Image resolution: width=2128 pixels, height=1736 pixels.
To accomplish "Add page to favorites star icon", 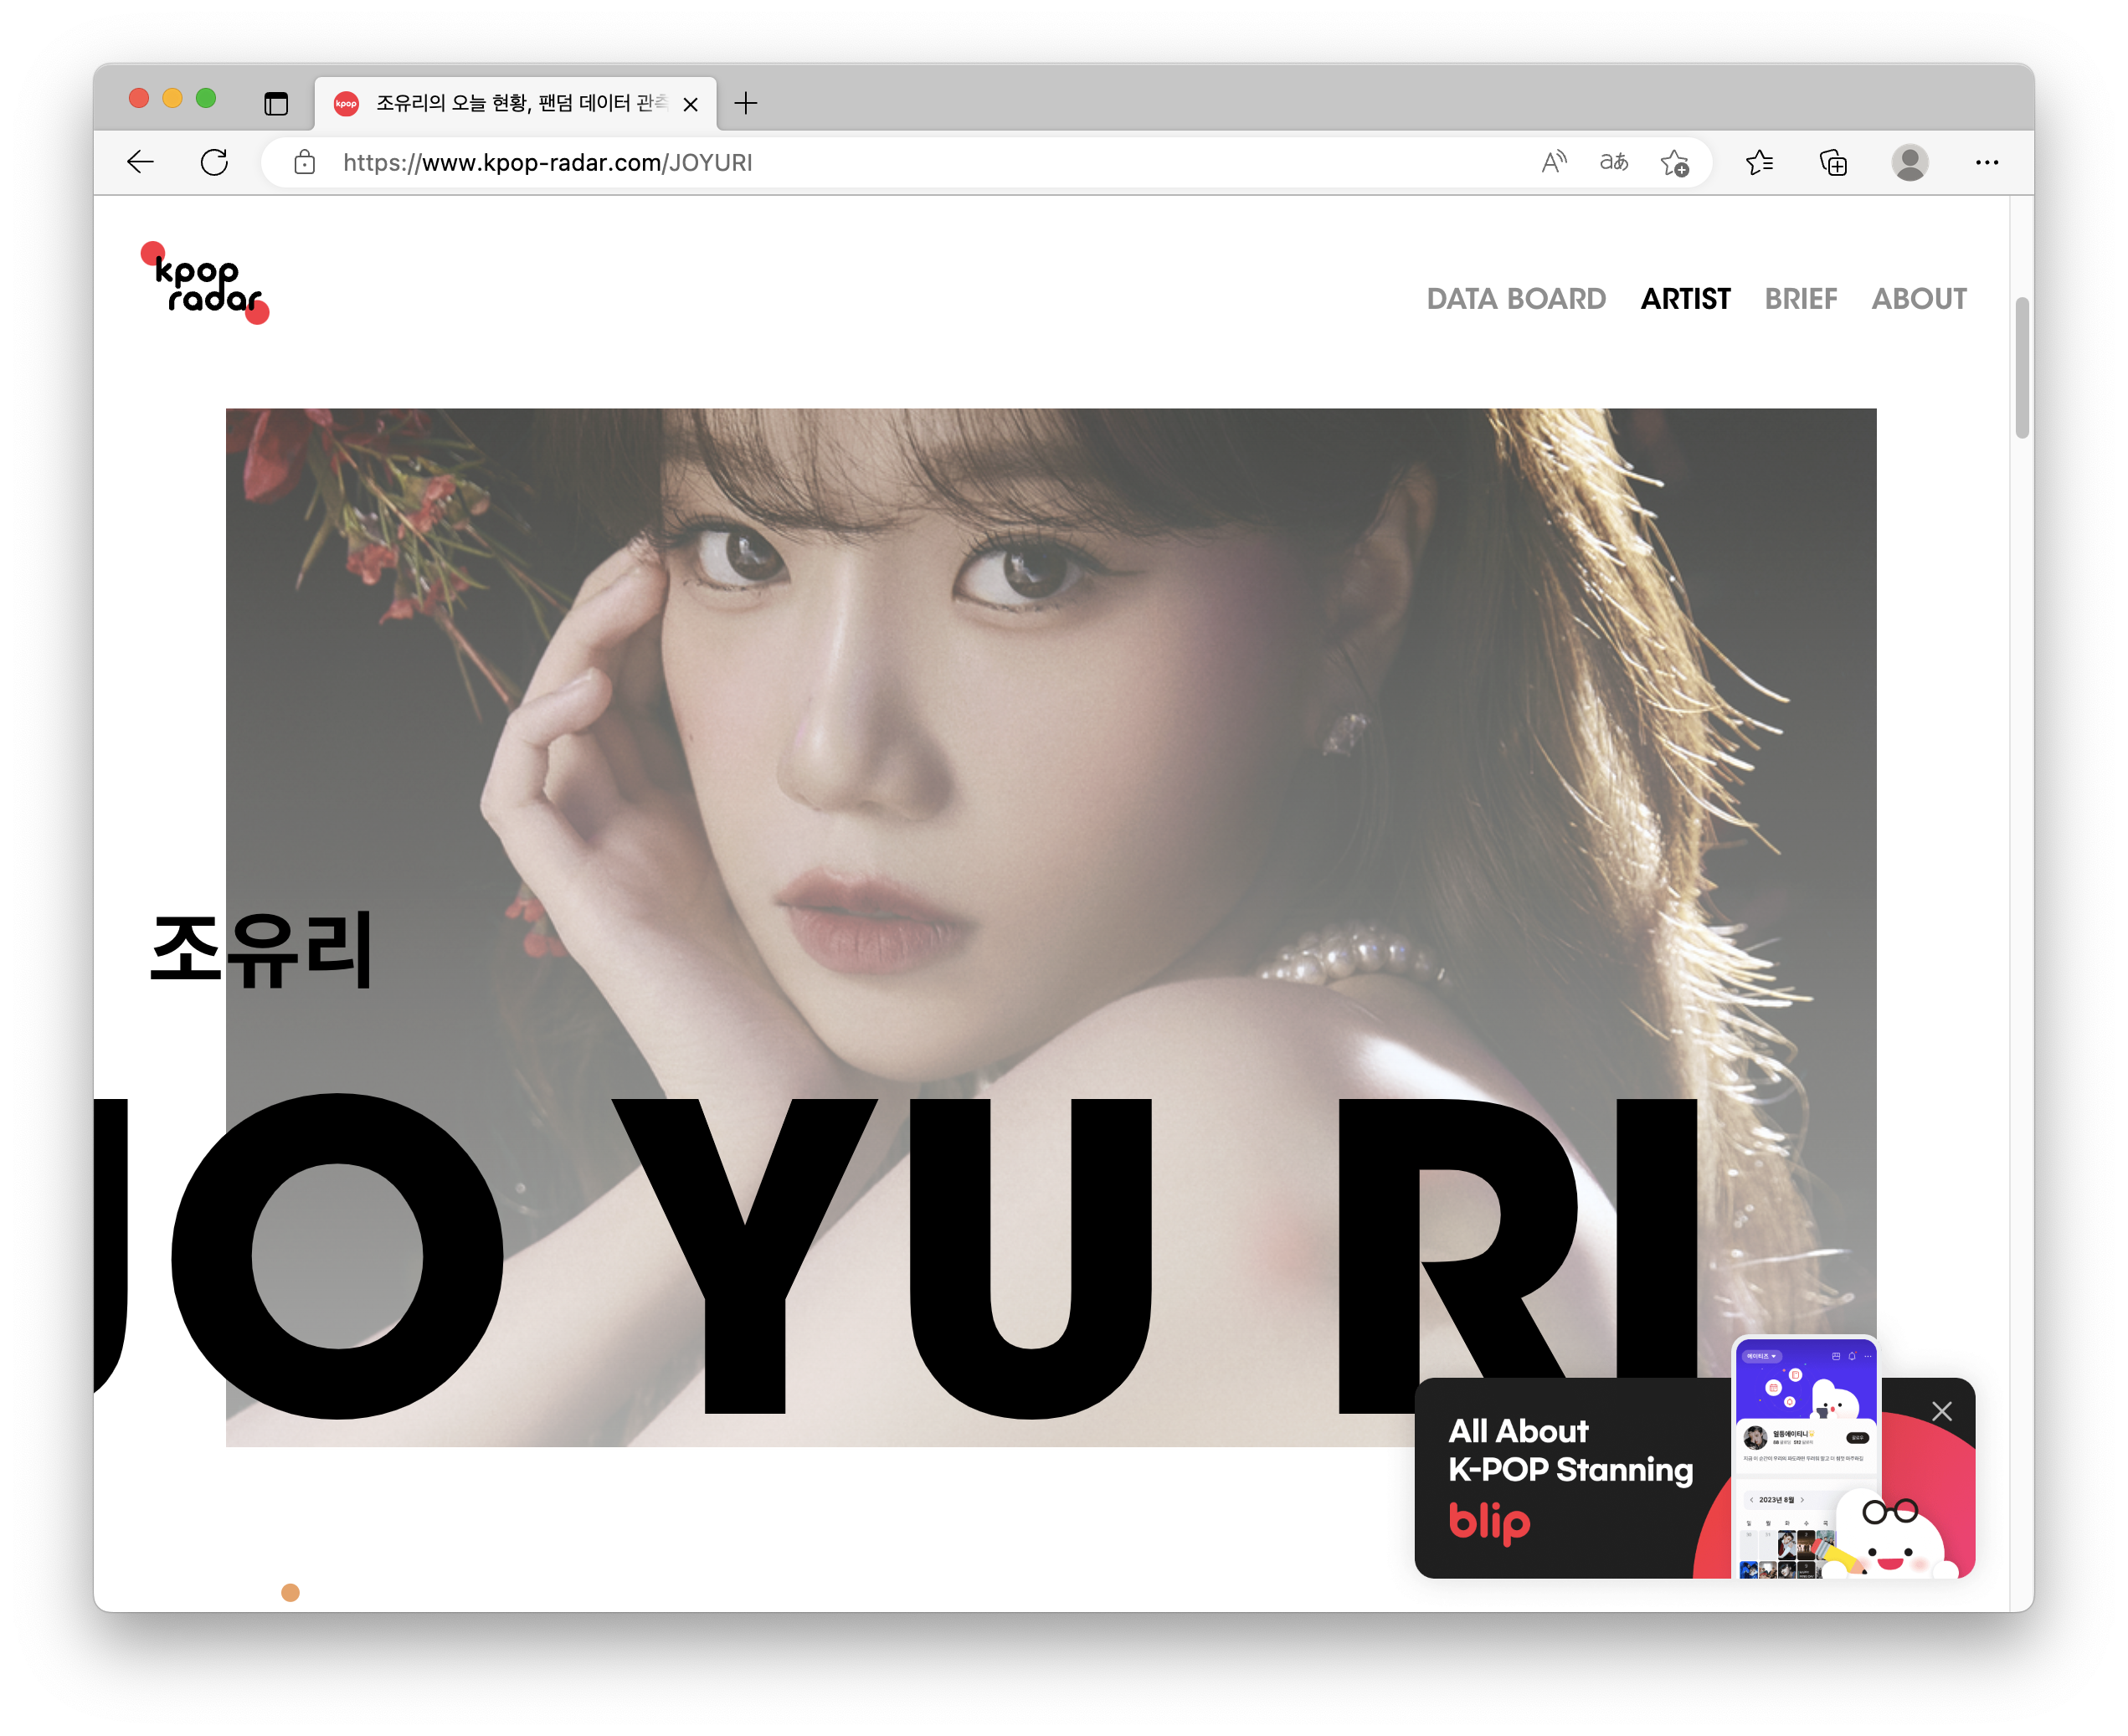I will [x=1674, y=162].
